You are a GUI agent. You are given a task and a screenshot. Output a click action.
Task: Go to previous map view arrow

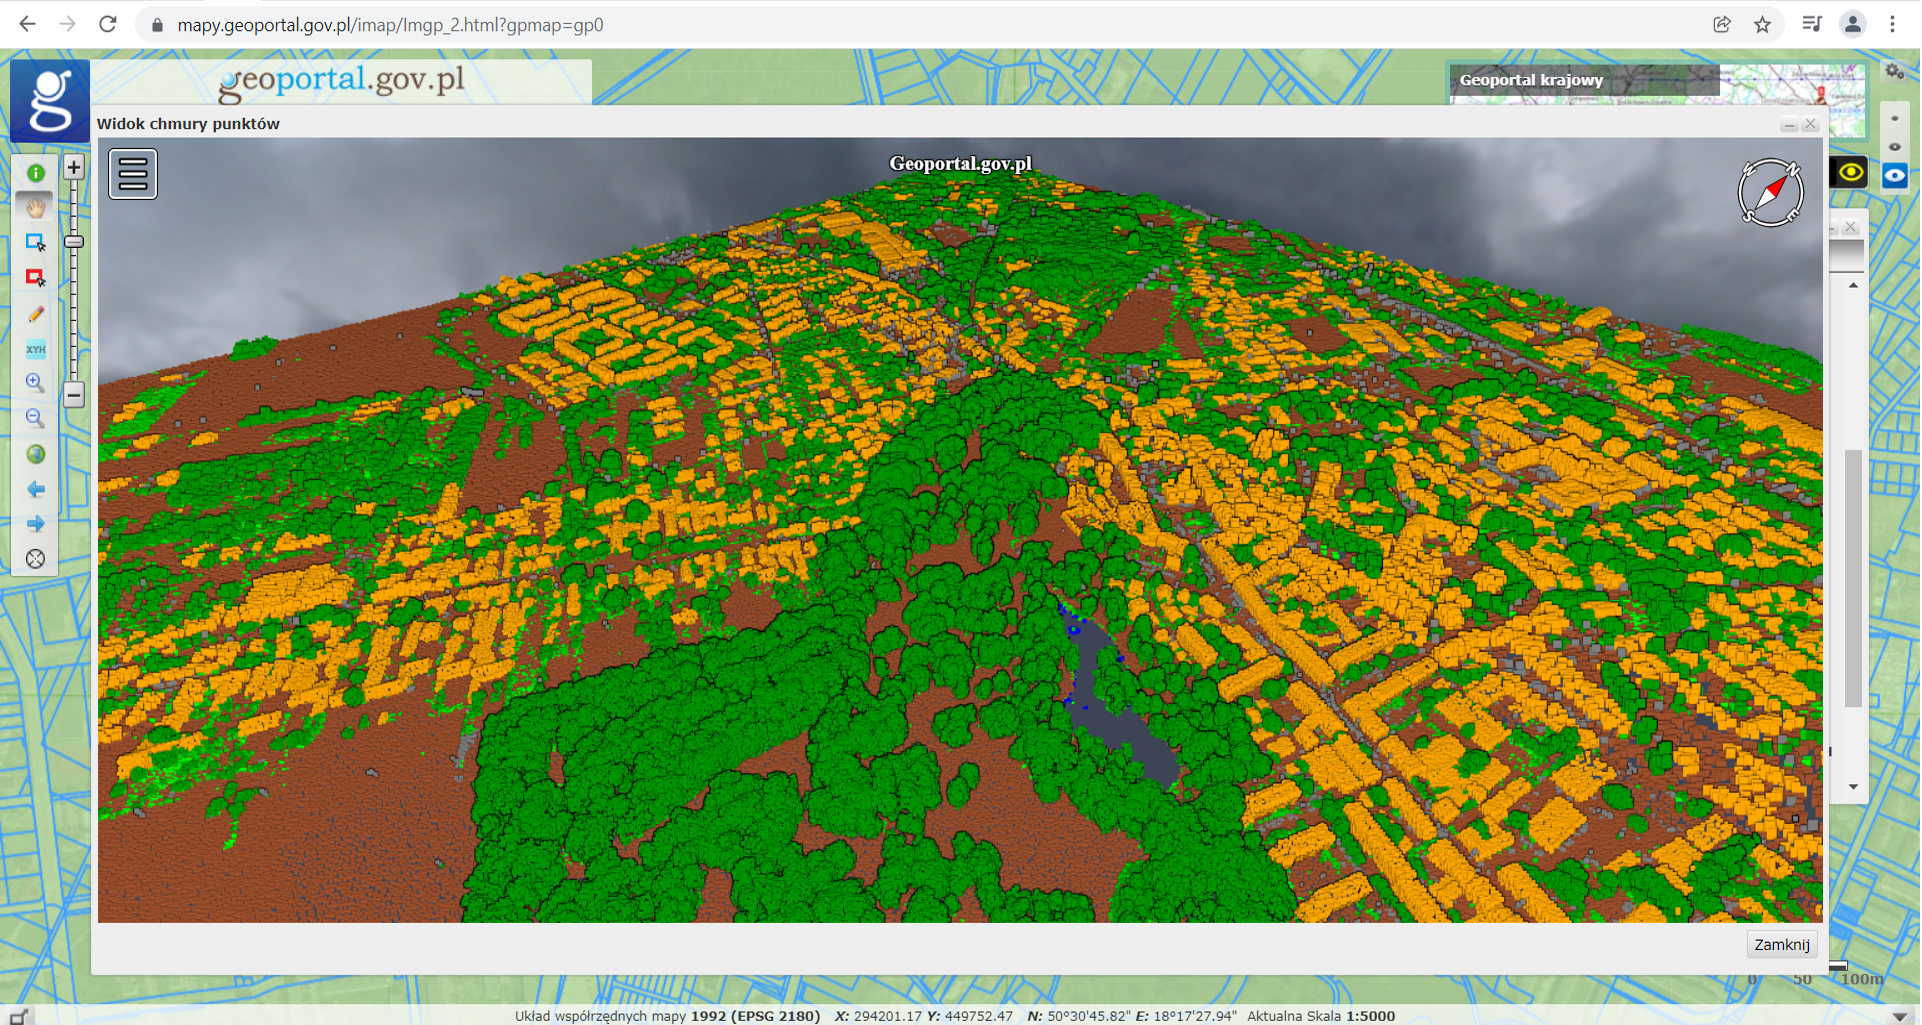[x=36, y=489]
